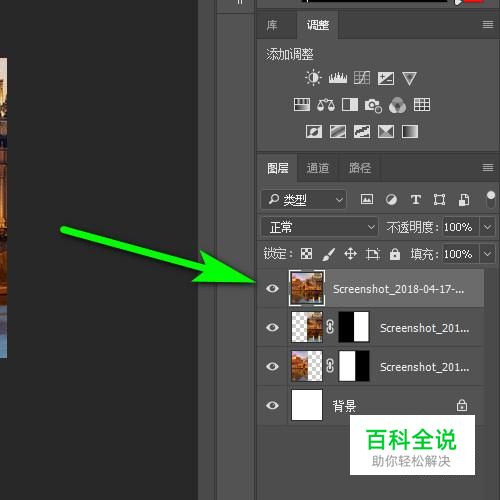The width and height of the screenshot is (500, 500).
Task: Add a Levels adjustment layer
Action: [x=338, y=78]
